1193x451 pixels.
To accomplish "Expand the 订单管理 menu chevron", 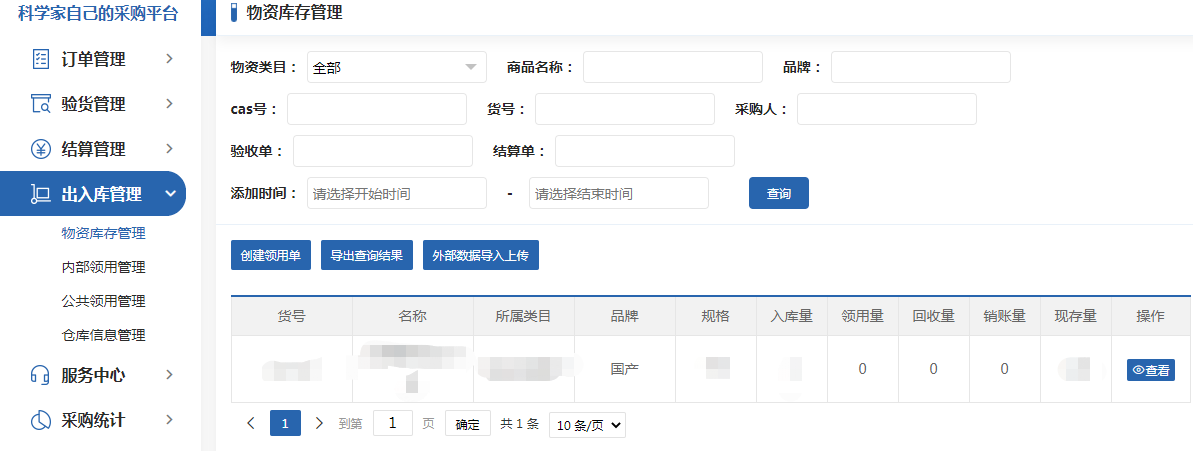I will pyautogui.click(x=169, y=59).
